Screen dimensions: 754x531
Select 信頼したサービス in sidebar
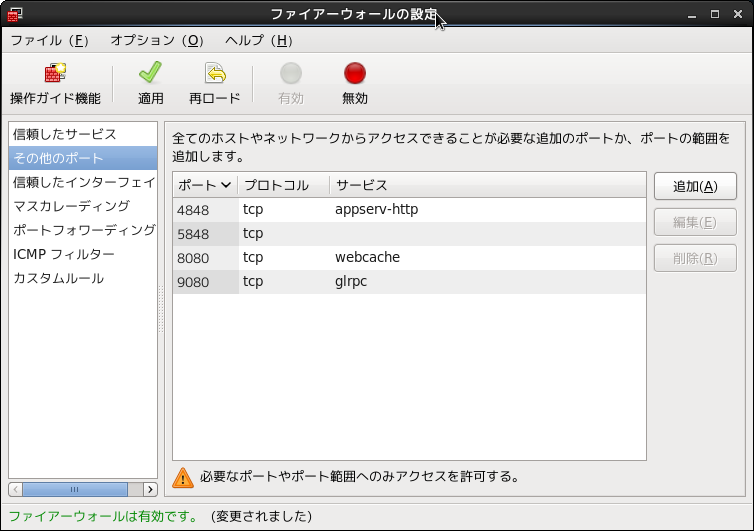(x=65, y=134)
